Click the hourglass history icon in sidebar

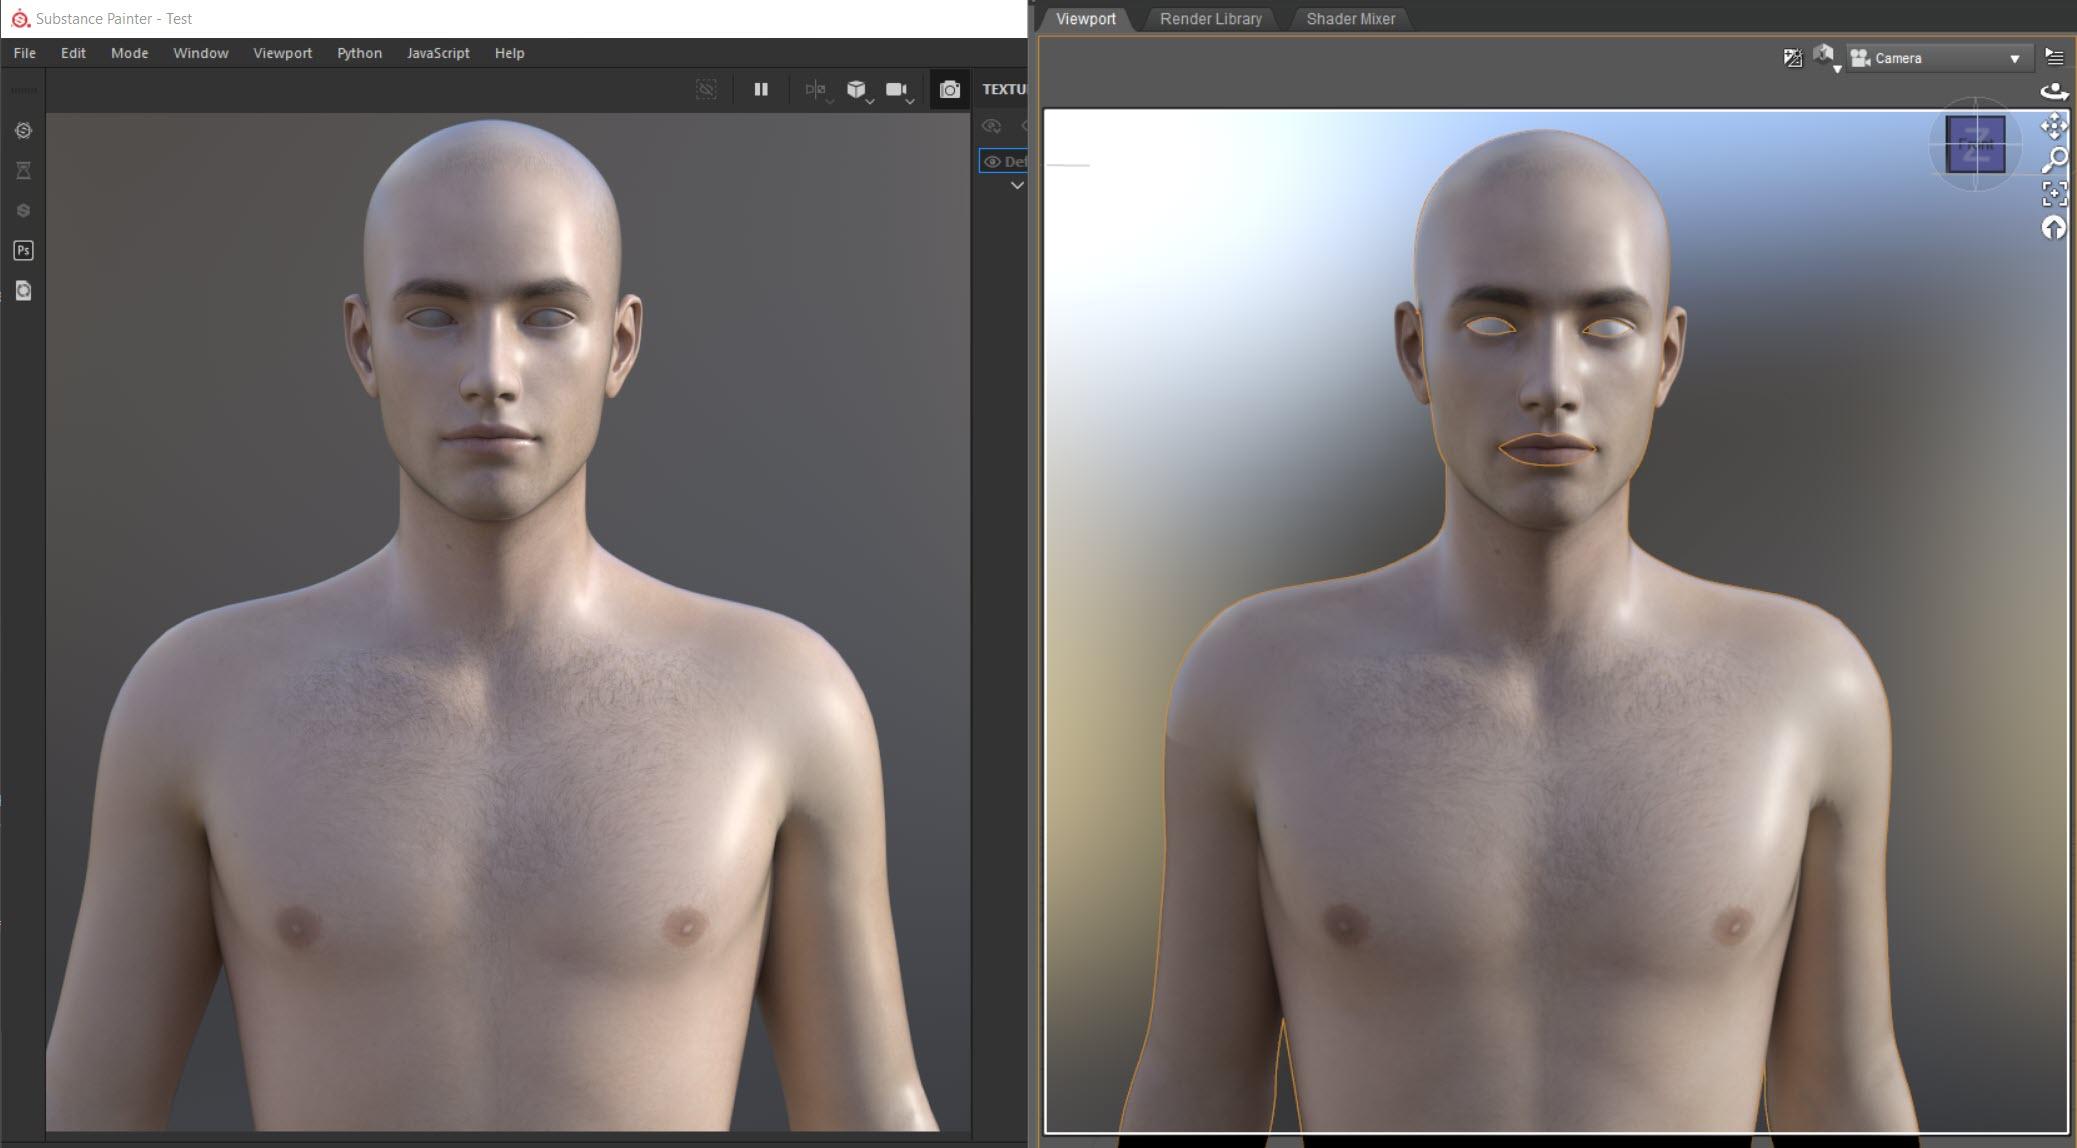(23, 171)
